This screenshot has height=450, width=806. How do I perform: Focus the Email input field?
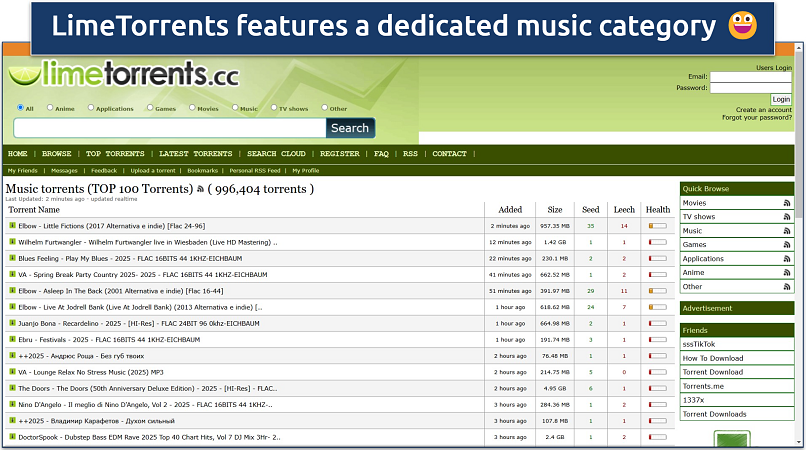click(750, 77)
